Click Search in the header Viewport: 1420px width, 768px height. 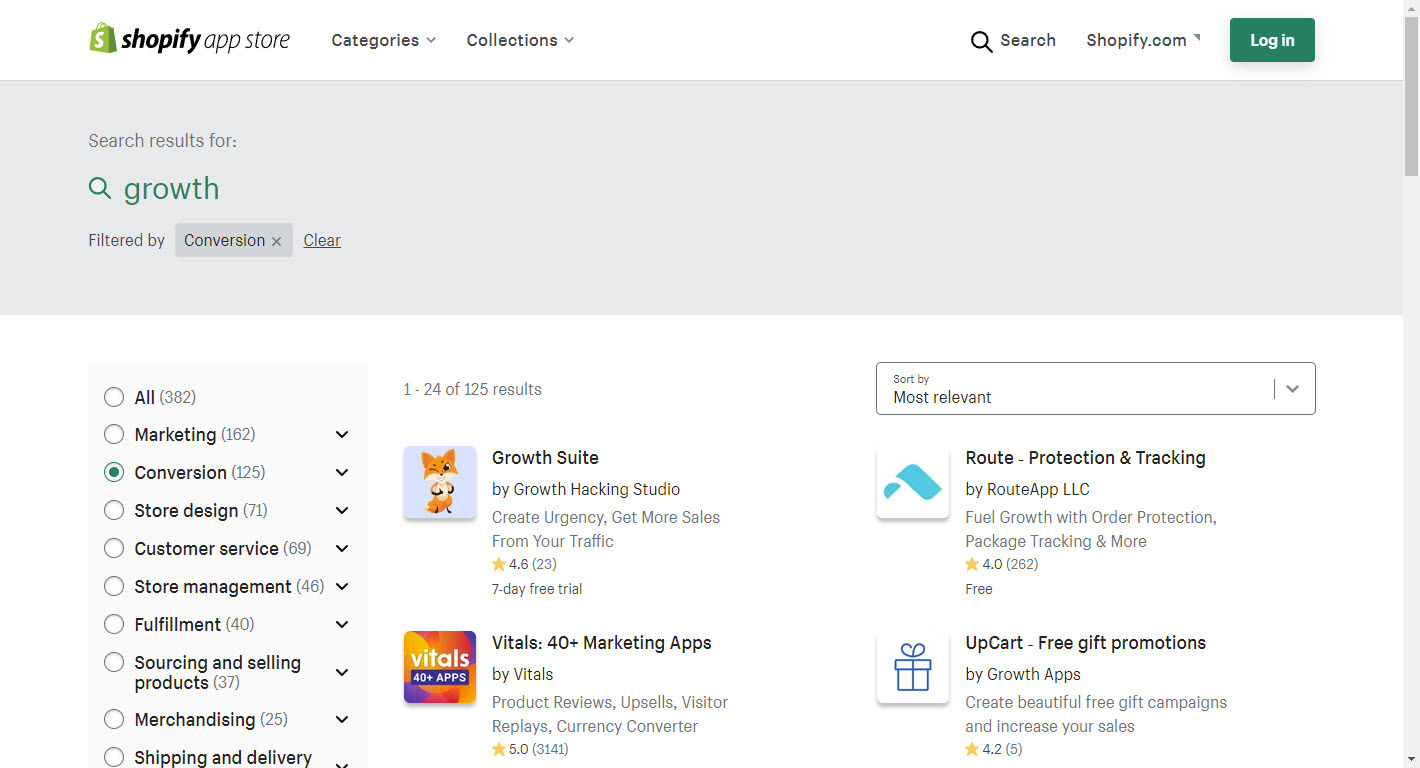coord(1027,40)
